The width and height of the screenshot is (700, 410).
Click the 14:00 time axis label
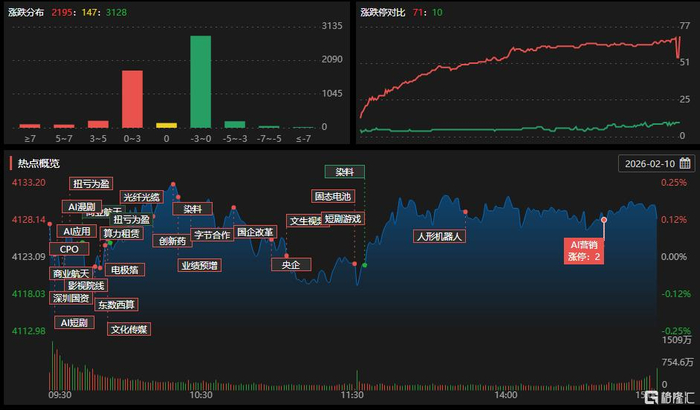pyautogui.click(x=506, y=395)
